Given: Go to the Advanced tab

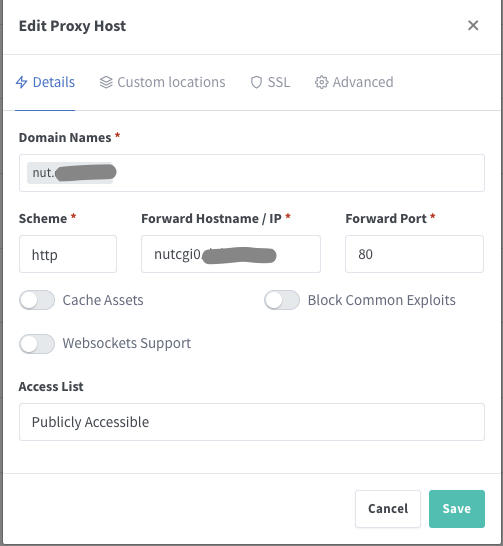Looking at the screenshot, I should click(x=354, y=82).
